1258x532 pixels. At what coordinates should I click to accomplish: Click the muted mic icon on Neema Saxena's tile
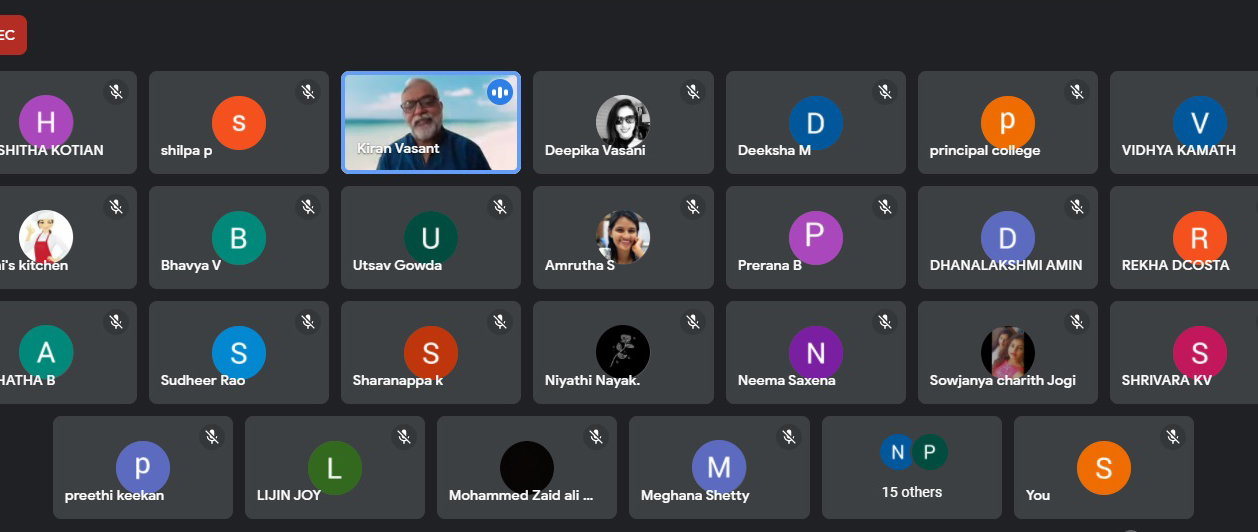pos(885,322)
